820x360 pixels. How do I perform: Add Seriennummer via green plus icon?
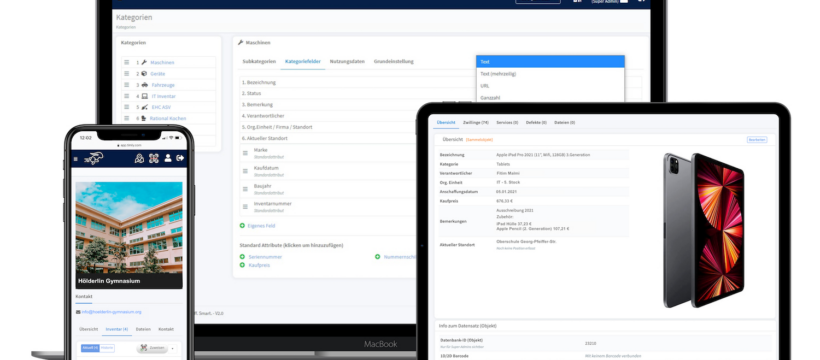242,257
